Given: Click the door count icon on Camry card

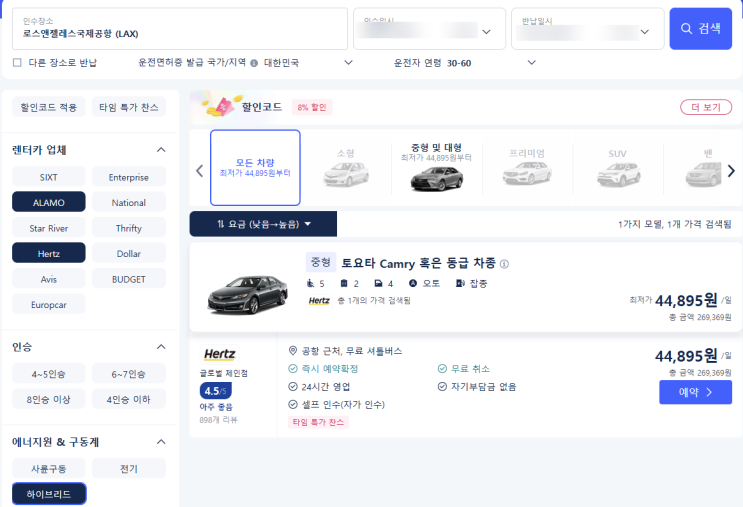Looking at the screenshot, I should 378,283.
